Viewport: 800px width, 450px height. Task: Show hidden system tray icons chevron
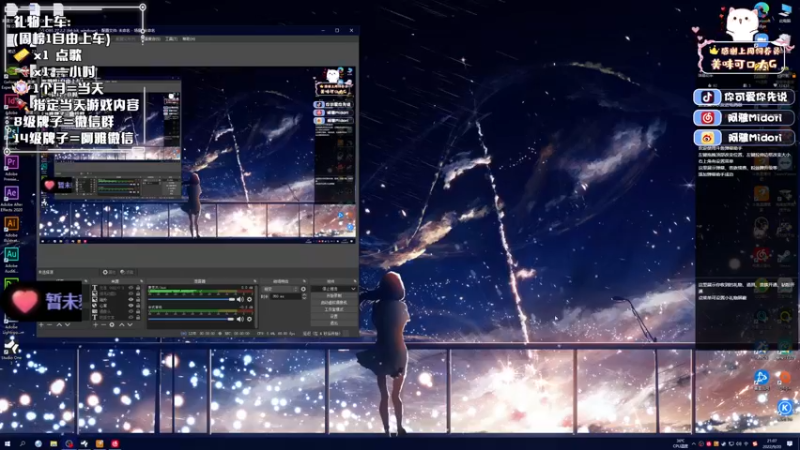pyautogui.click(x=693, y=443)
